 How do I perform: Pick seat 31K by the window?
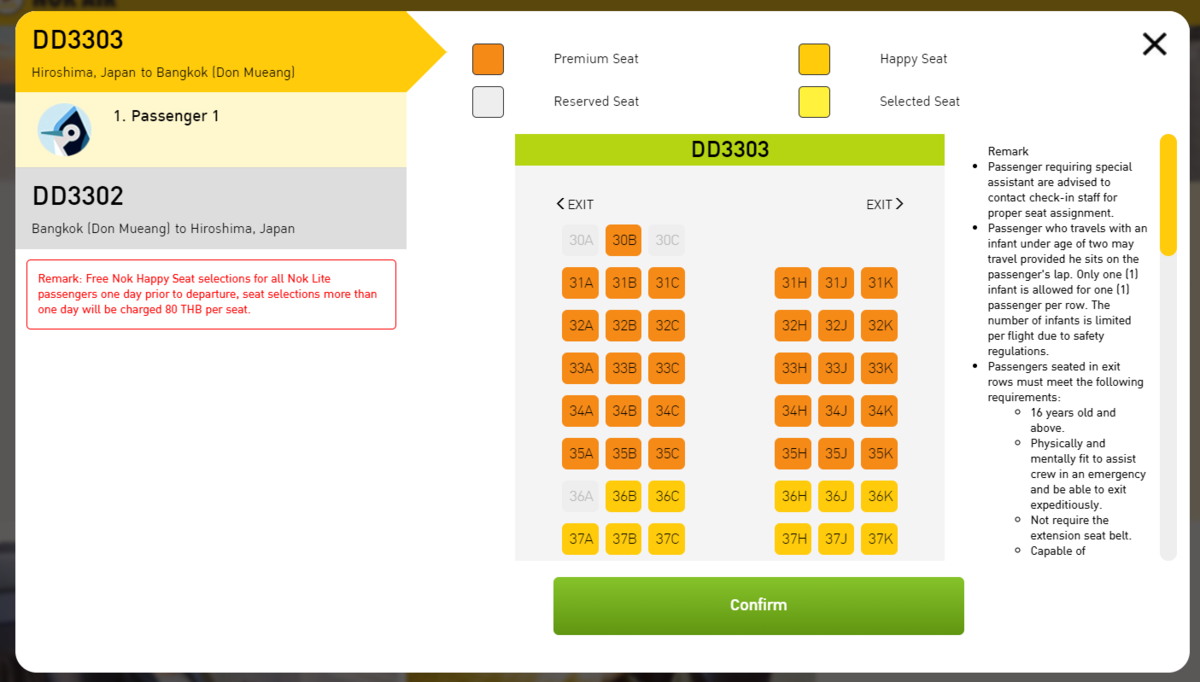coord(880,283)
